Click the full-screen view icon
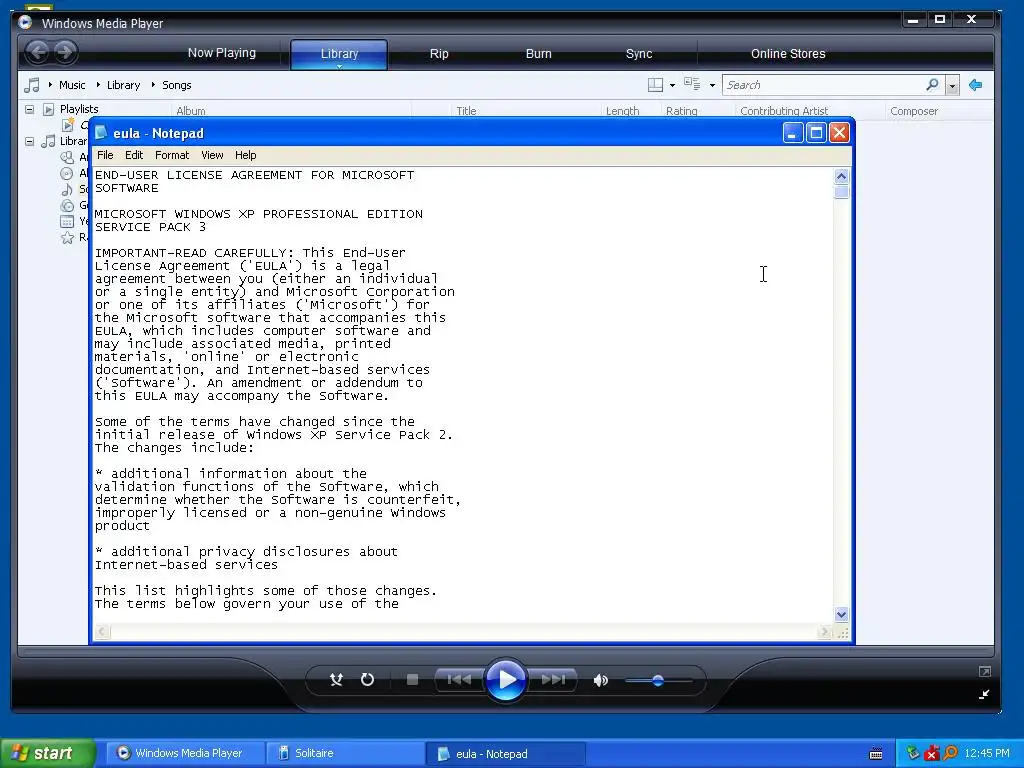The height and width of the screenshot is (768, 1024). pos(985,671)
